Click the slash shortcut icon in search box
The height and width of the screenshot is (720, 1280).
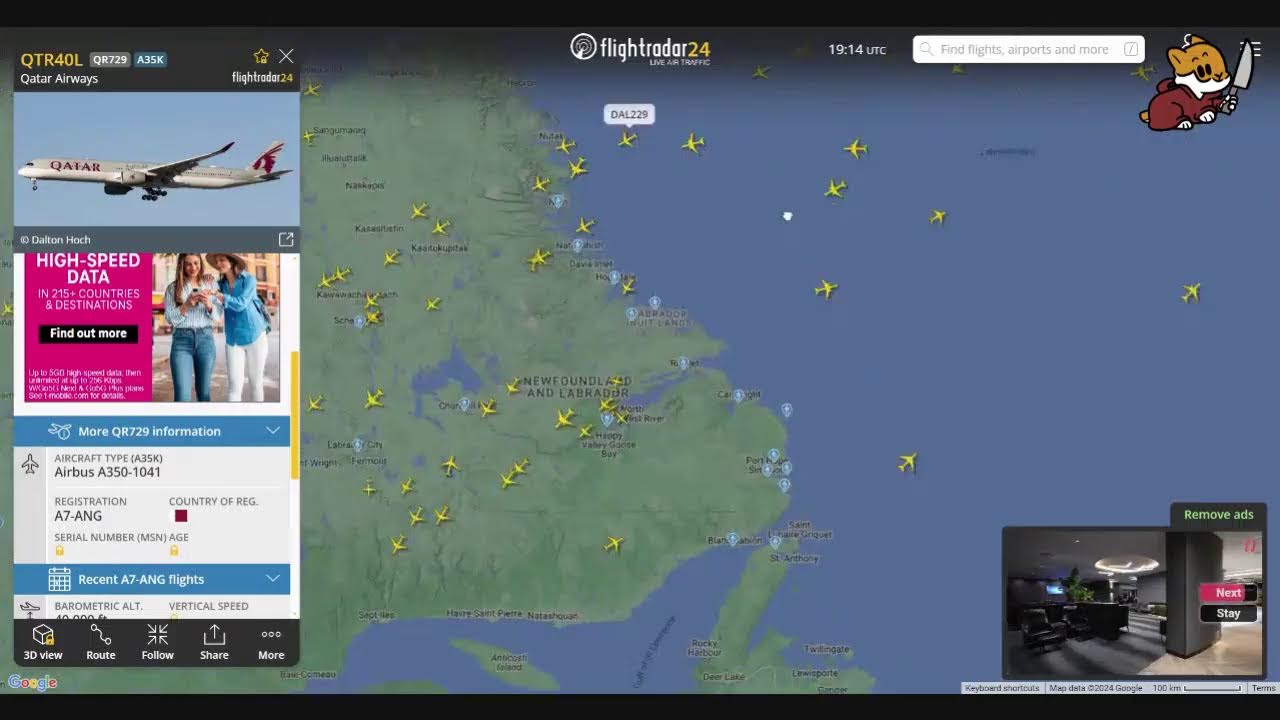tap(1131, 49)
